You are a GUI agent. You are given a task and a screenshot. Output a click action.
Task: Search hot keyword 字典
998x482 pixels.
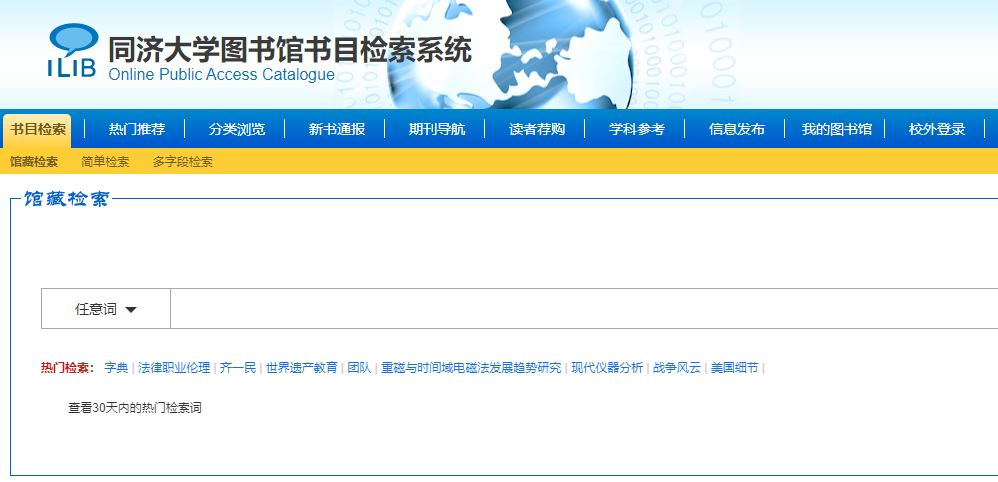pyautogui.click(x=116, y=367)
